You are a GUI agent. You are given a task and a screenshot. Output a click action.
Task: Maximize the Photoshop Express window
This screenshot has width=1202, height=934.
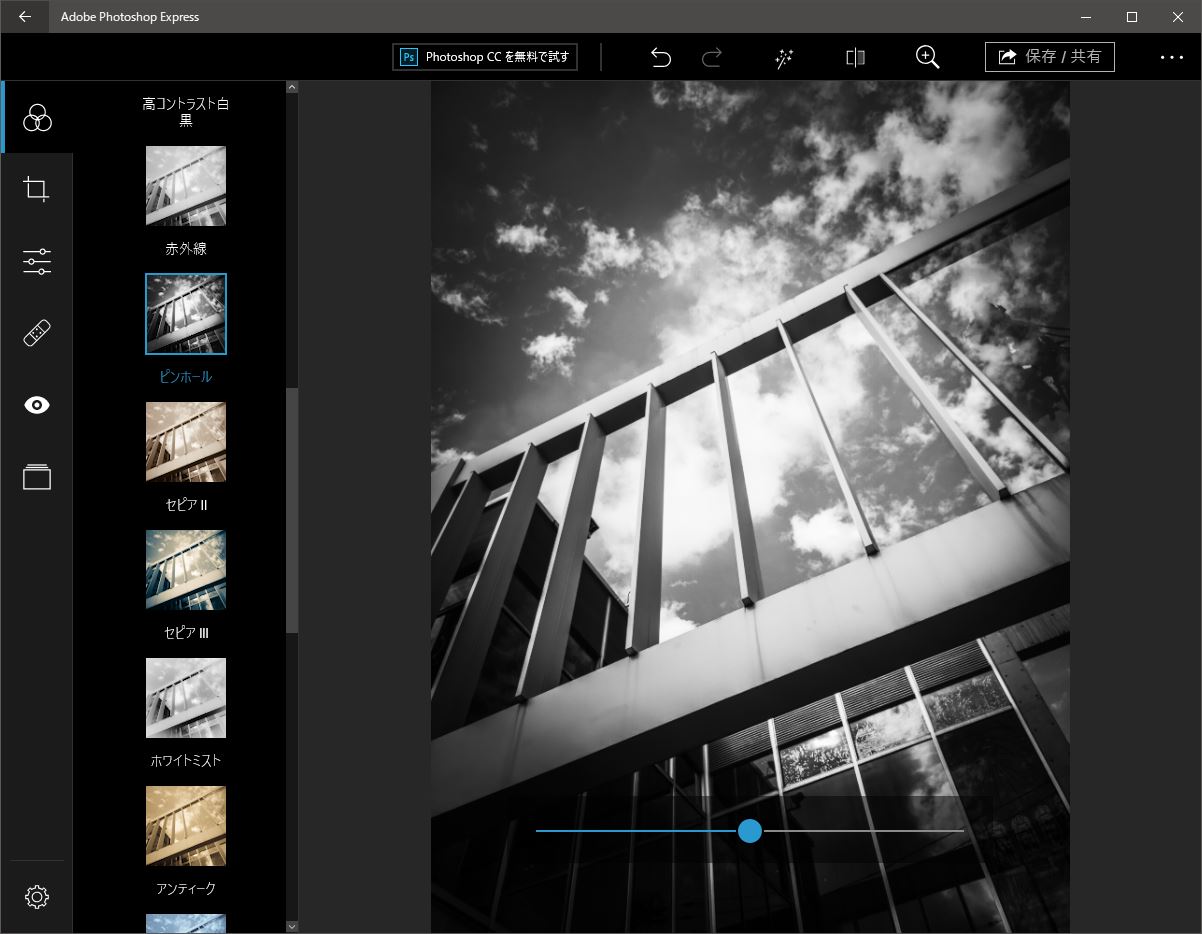click(1132, 17)
